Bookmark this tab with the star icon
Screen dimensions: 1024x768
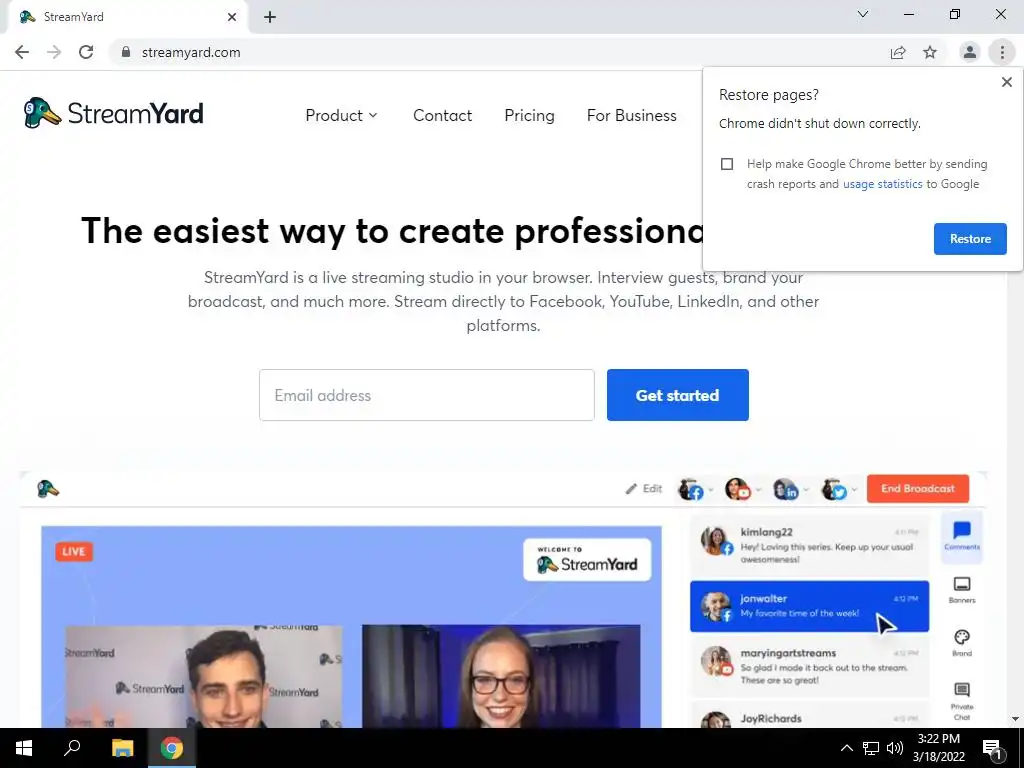930,52
